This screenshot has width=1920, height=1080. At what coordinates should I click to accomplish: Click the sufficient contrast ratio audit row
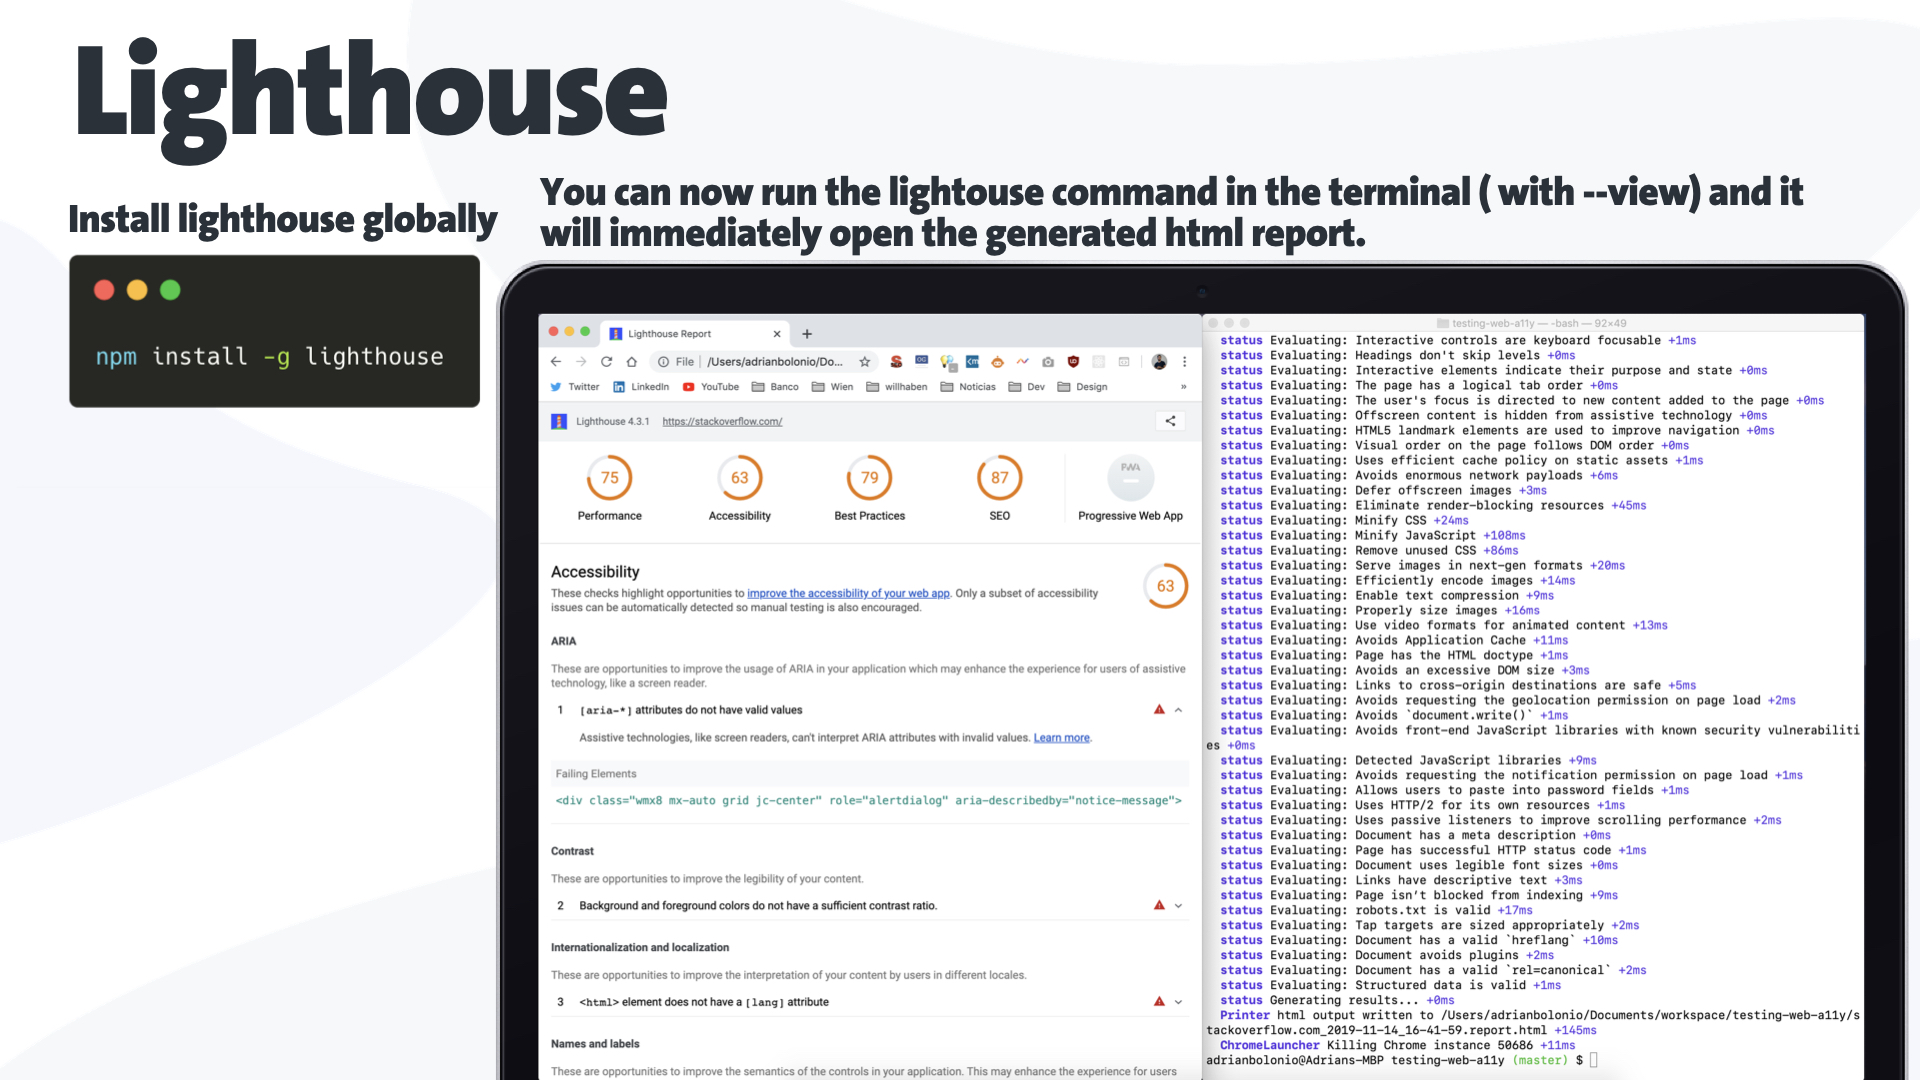tap(869, 906)
